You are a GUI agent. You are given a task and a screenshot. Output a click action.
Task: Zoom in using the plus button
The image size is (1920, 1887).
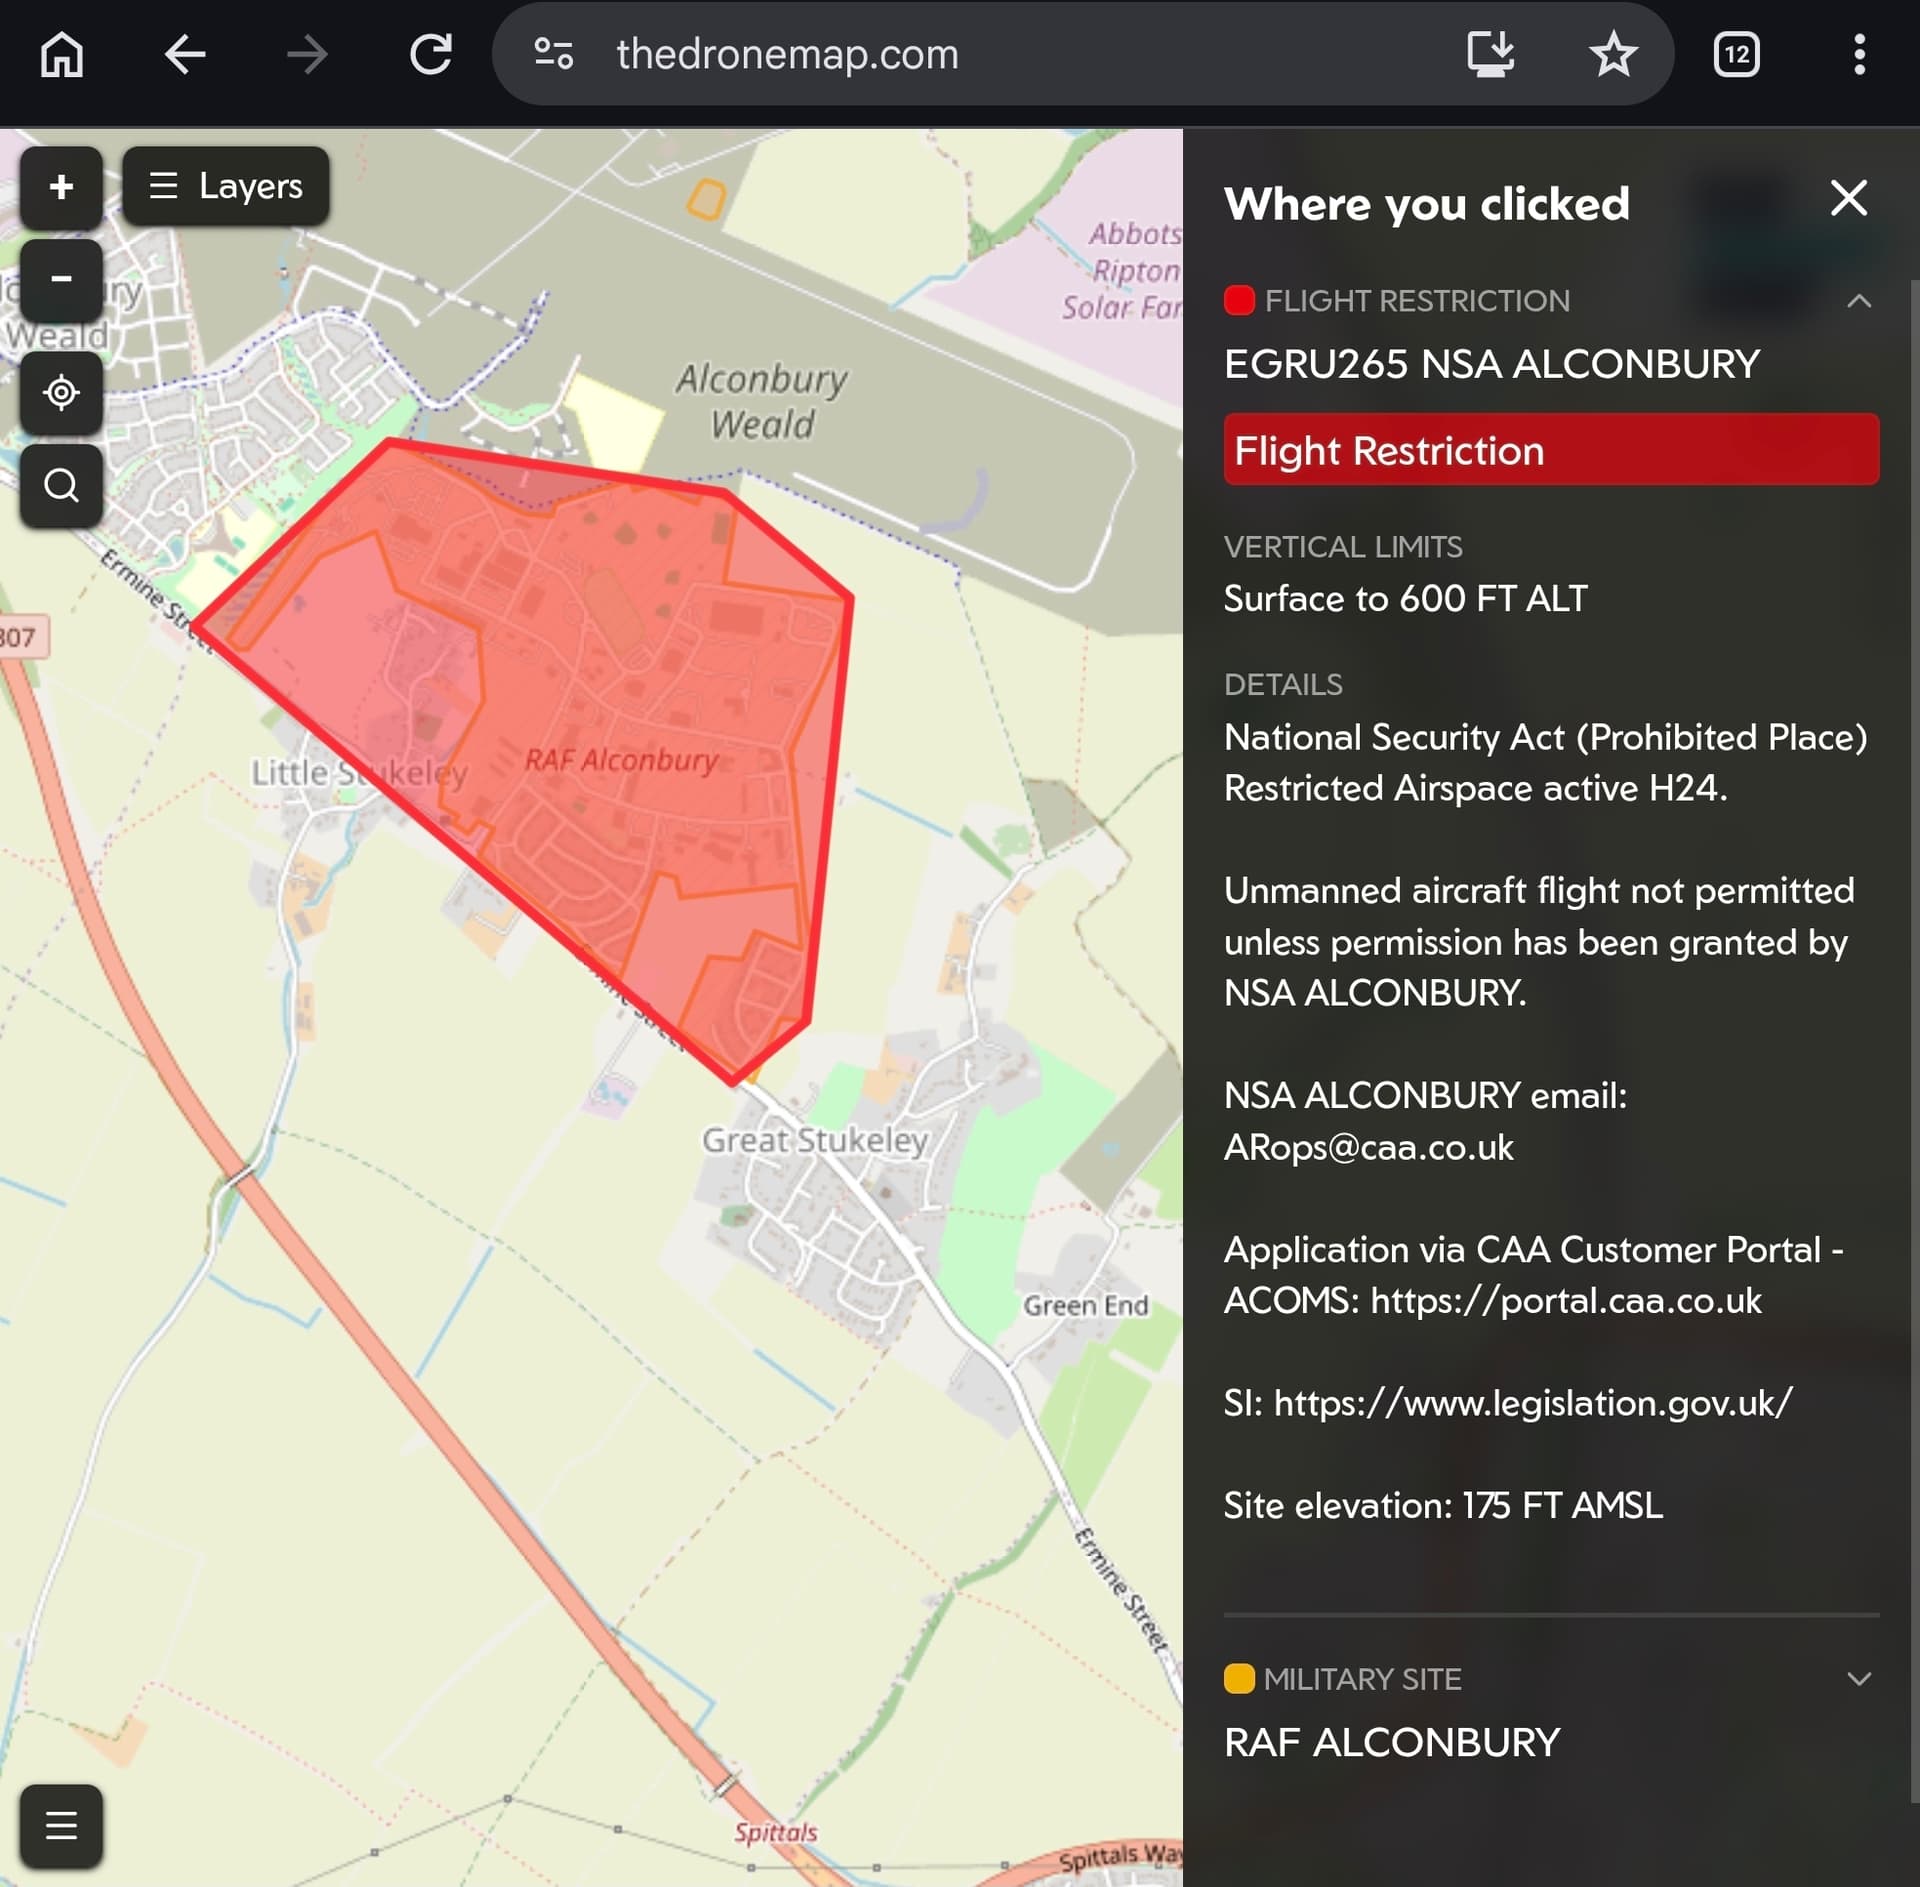61,187
